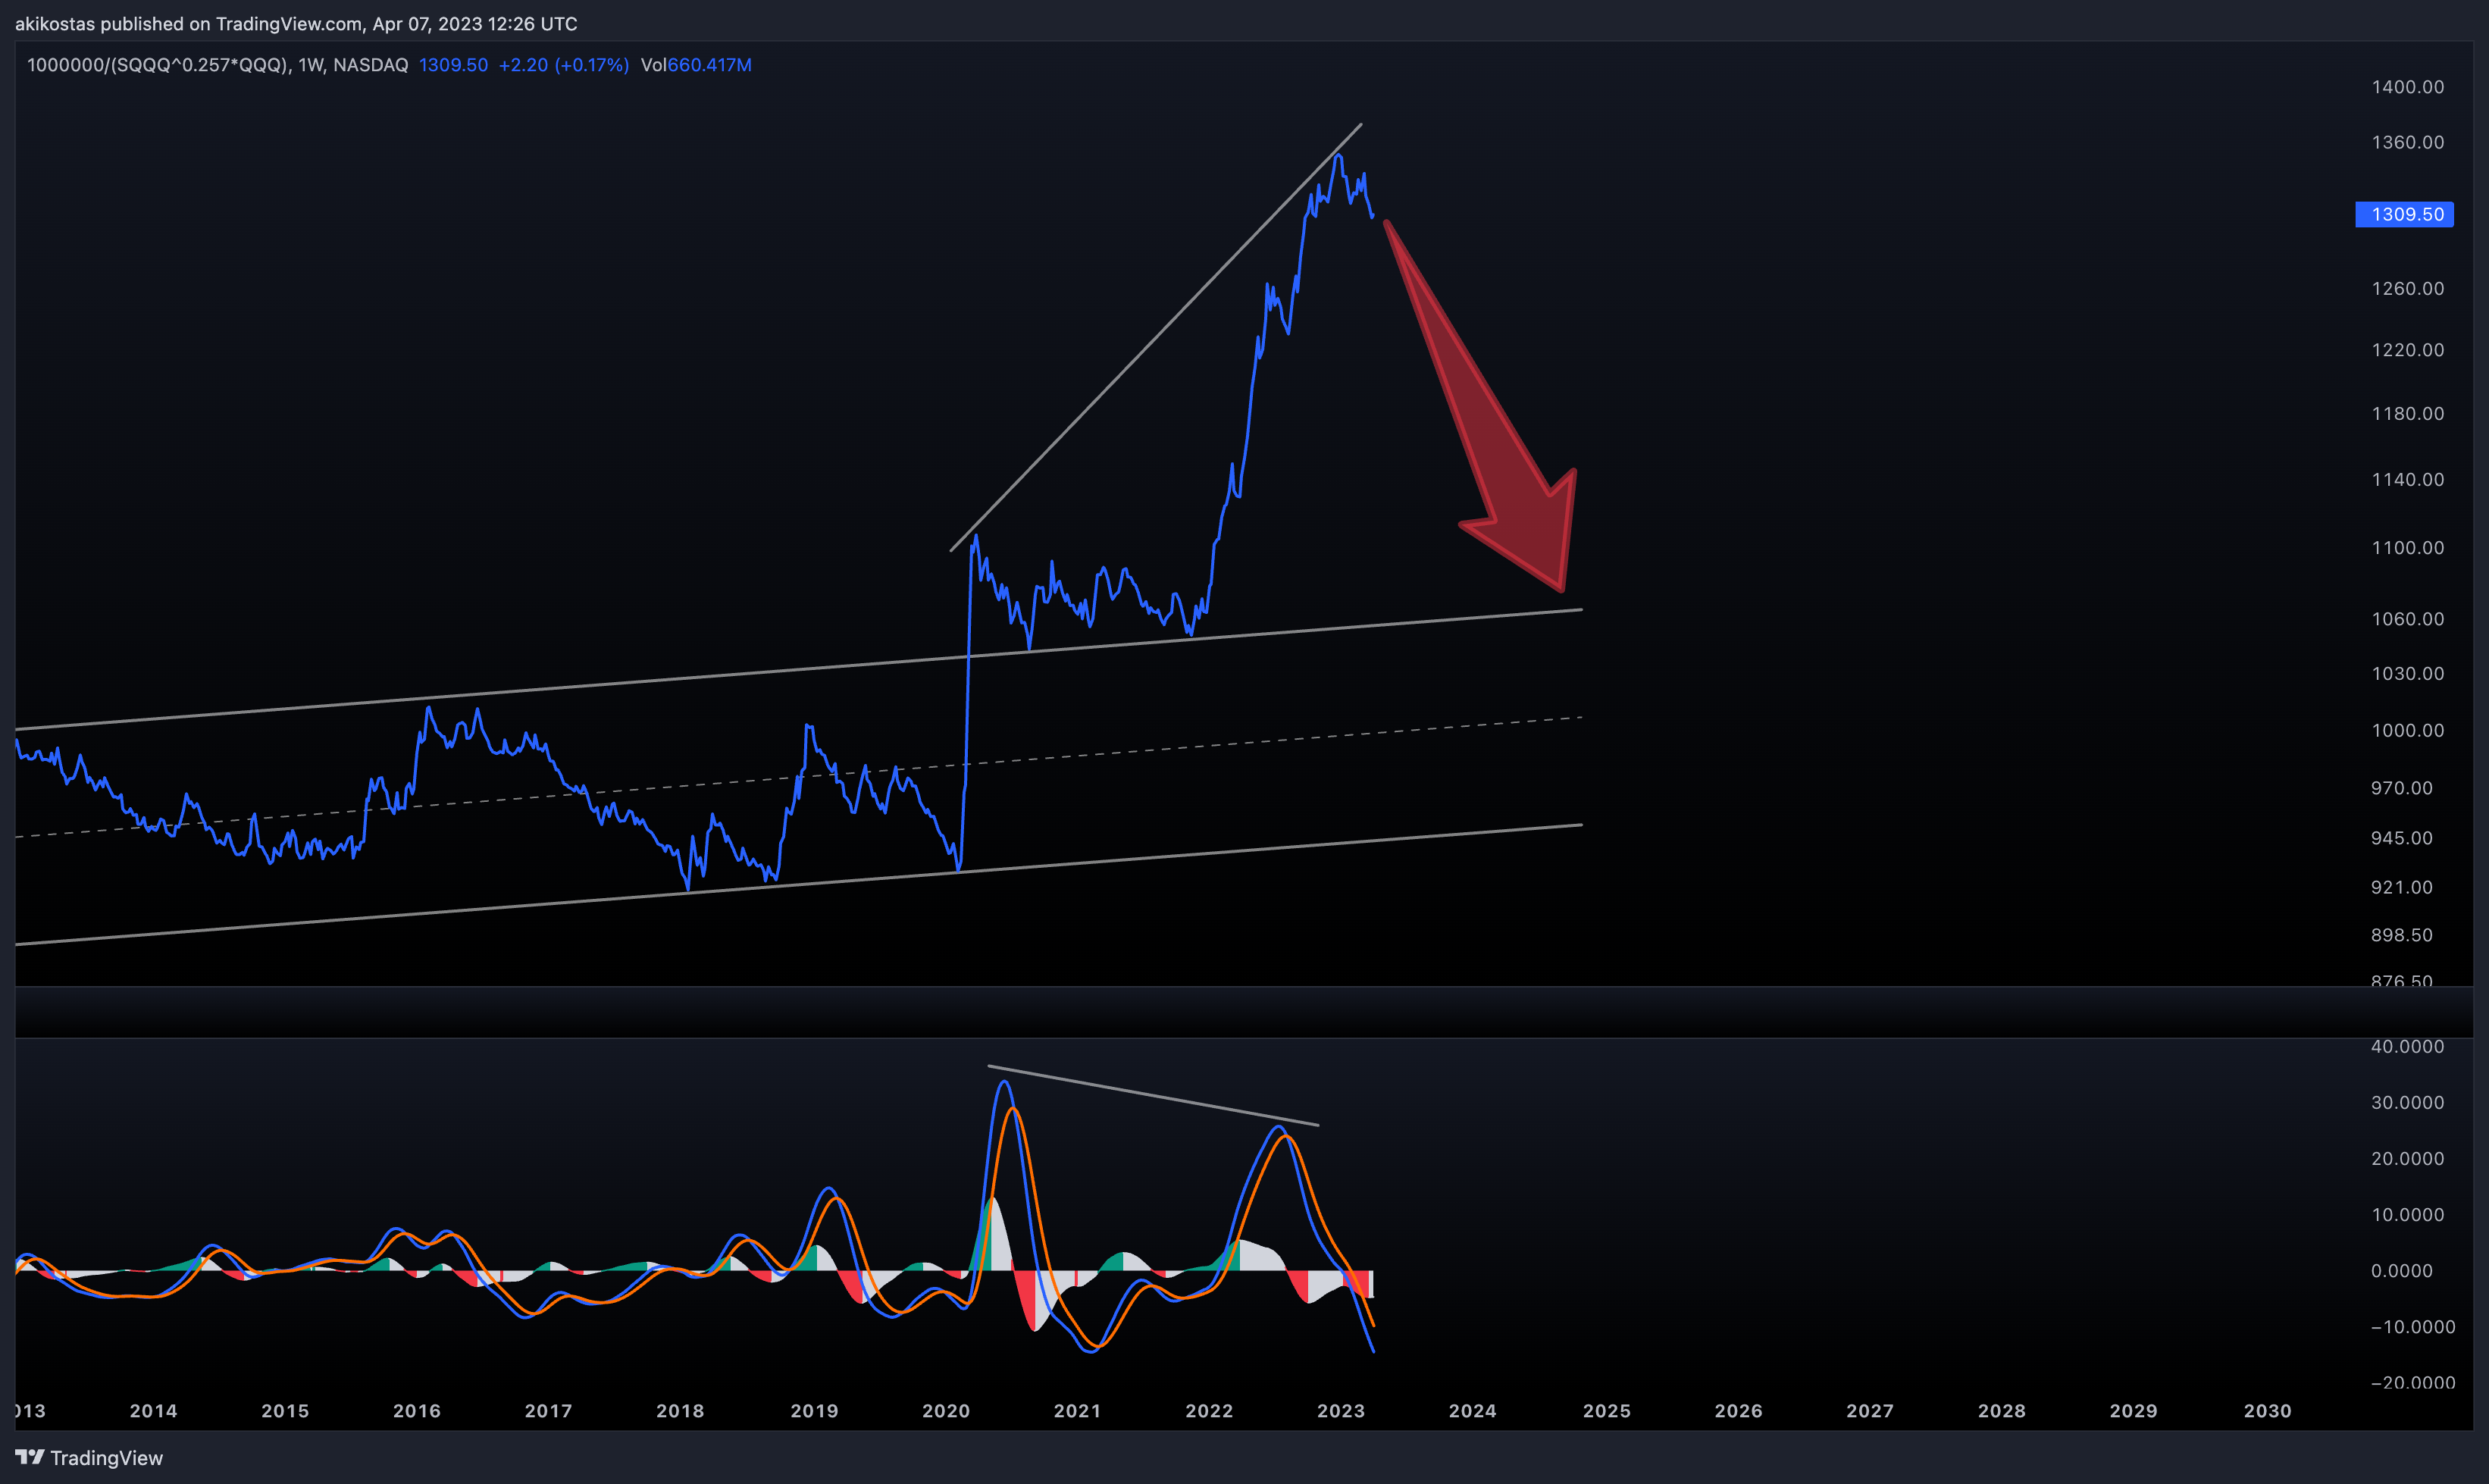Click the 898.50 price axis label
The image size is (2489, 1484).
coord(2401,935)
